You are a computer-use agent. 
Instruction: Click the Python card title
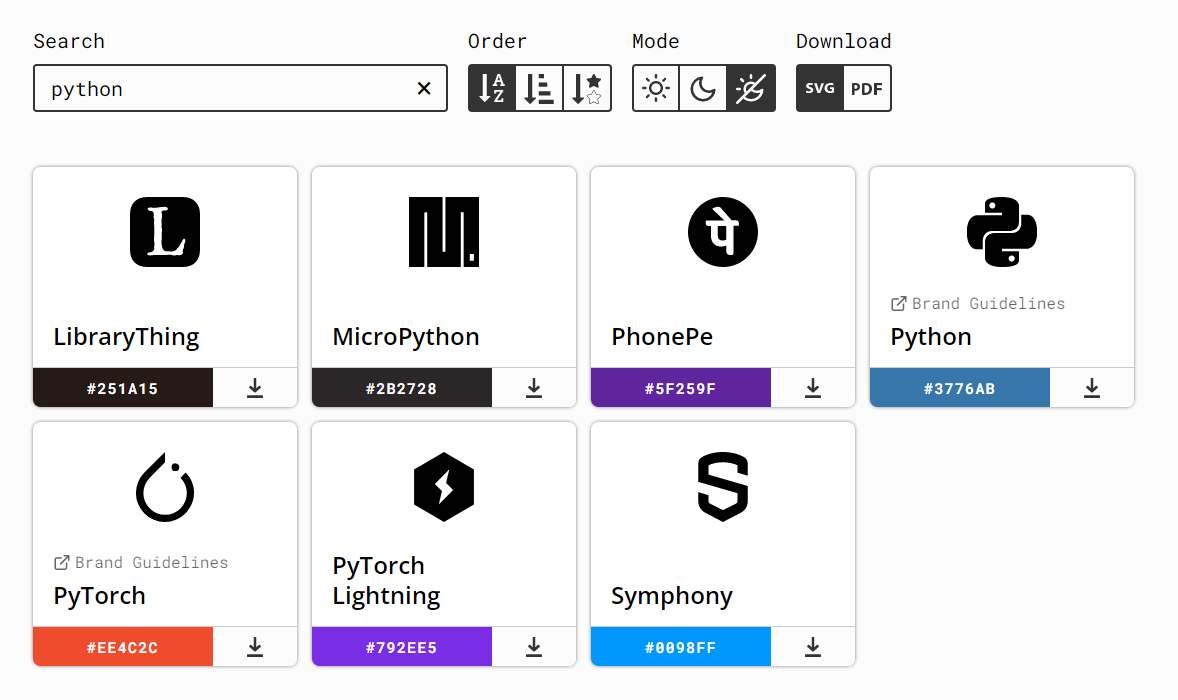tap(931, 337)
